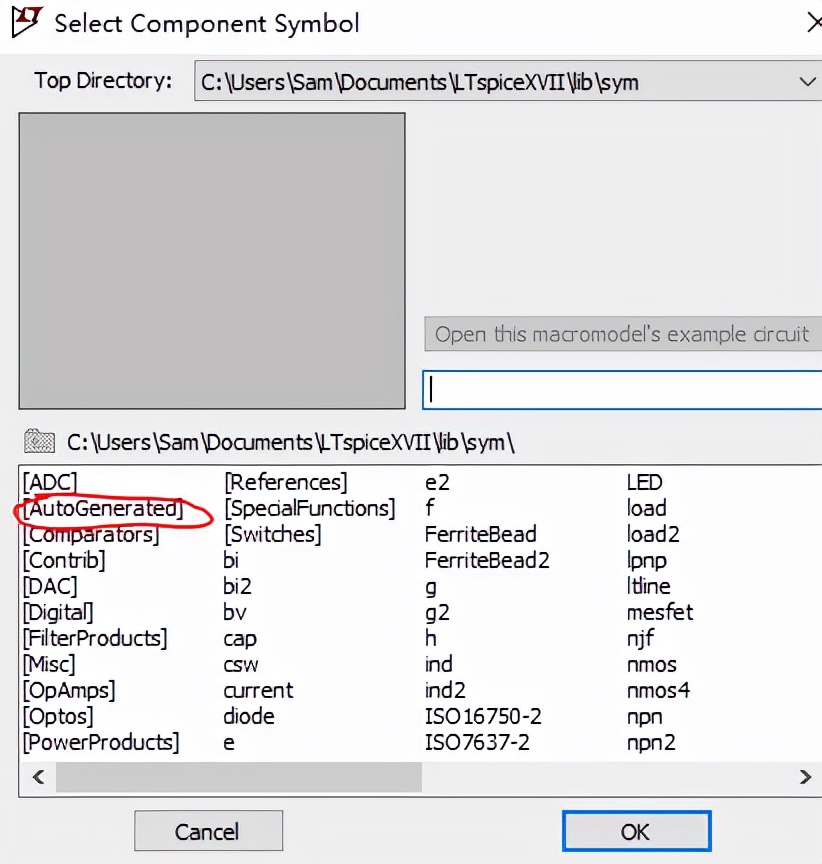Select the load symbol
Viewport: 822px width, 864px height.
[x=646, y=508]
